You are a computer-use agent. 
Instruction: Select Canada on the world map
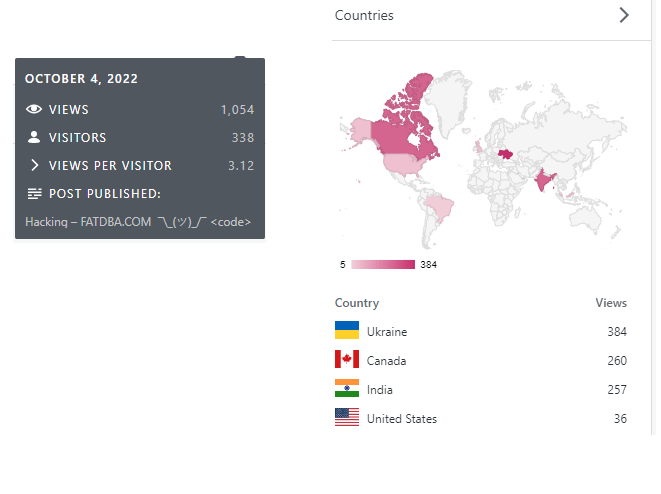coord(405,135)
